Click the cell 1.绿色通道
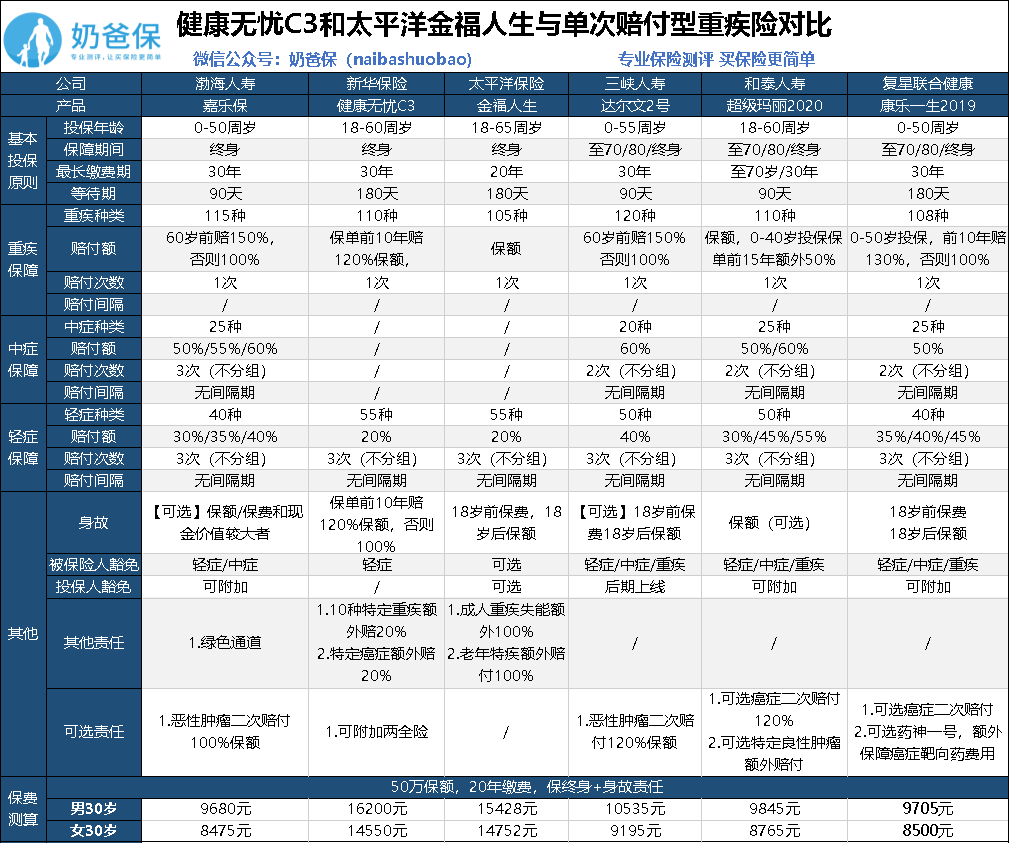1010x843 pixels. point(225,643)
